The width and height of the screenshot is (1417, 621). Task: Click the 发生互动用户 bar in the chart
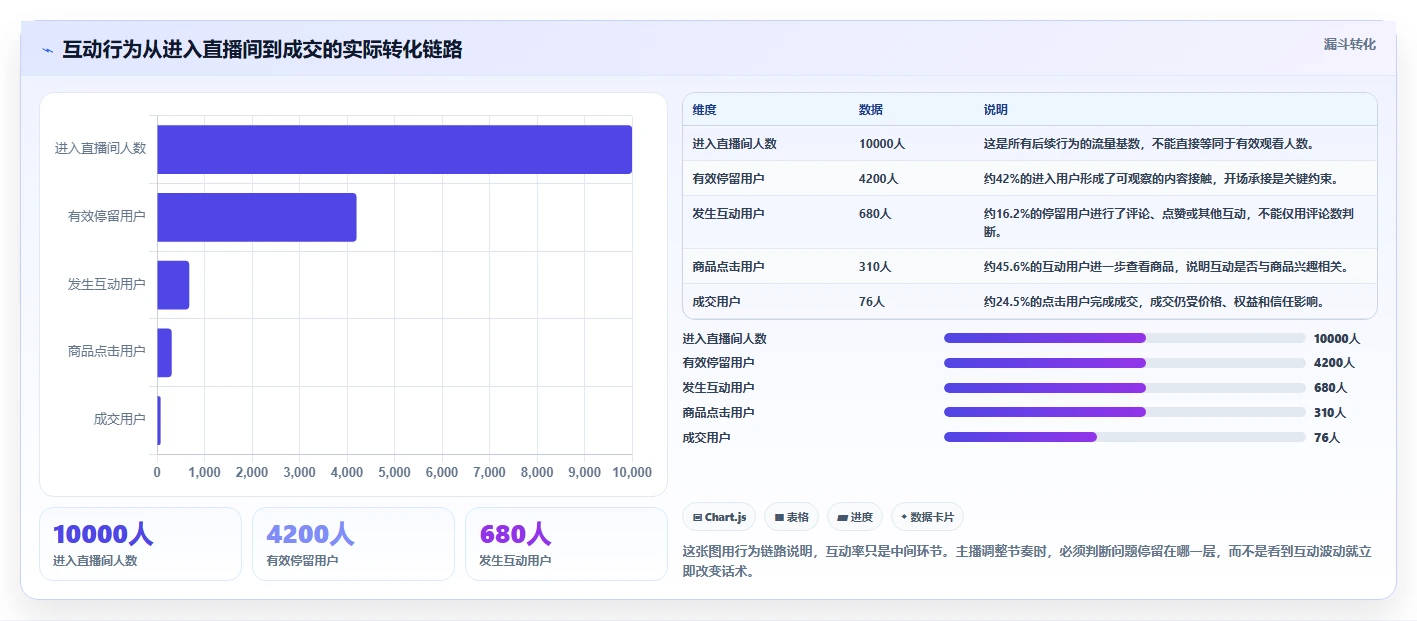(173, 285)
